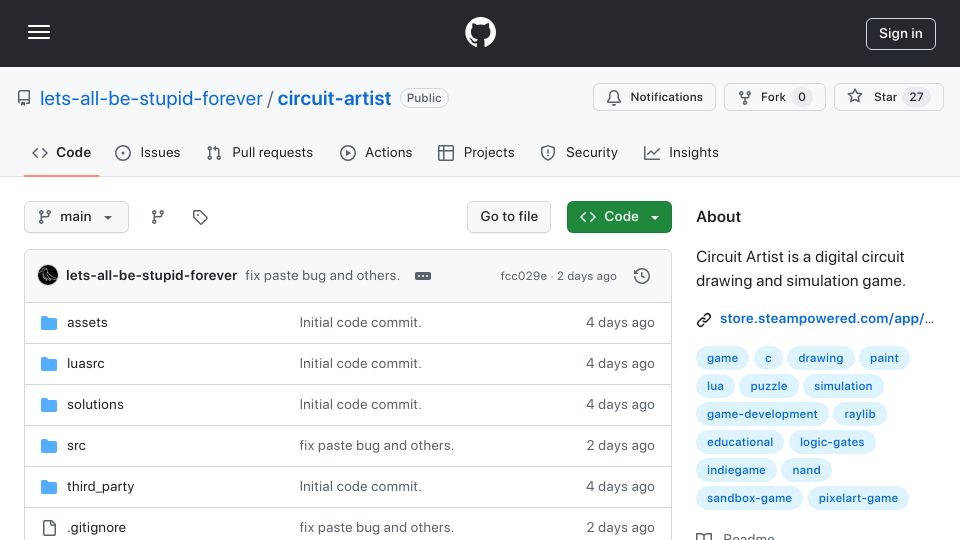Screen dimensions: 960x540
Task: Open the Insights tab
Action: tap(681, 152)
